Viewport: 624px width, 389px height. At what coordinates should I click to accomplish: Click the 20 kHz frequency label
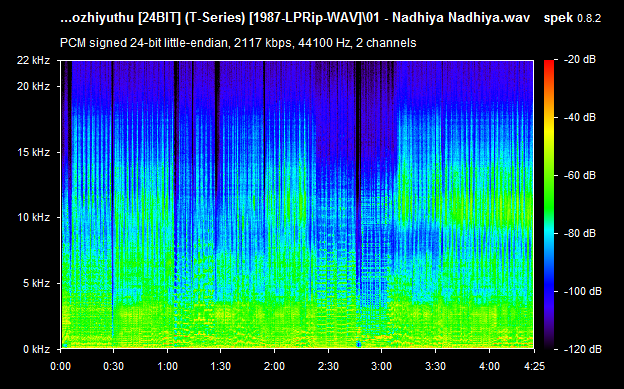coord(33,86)
